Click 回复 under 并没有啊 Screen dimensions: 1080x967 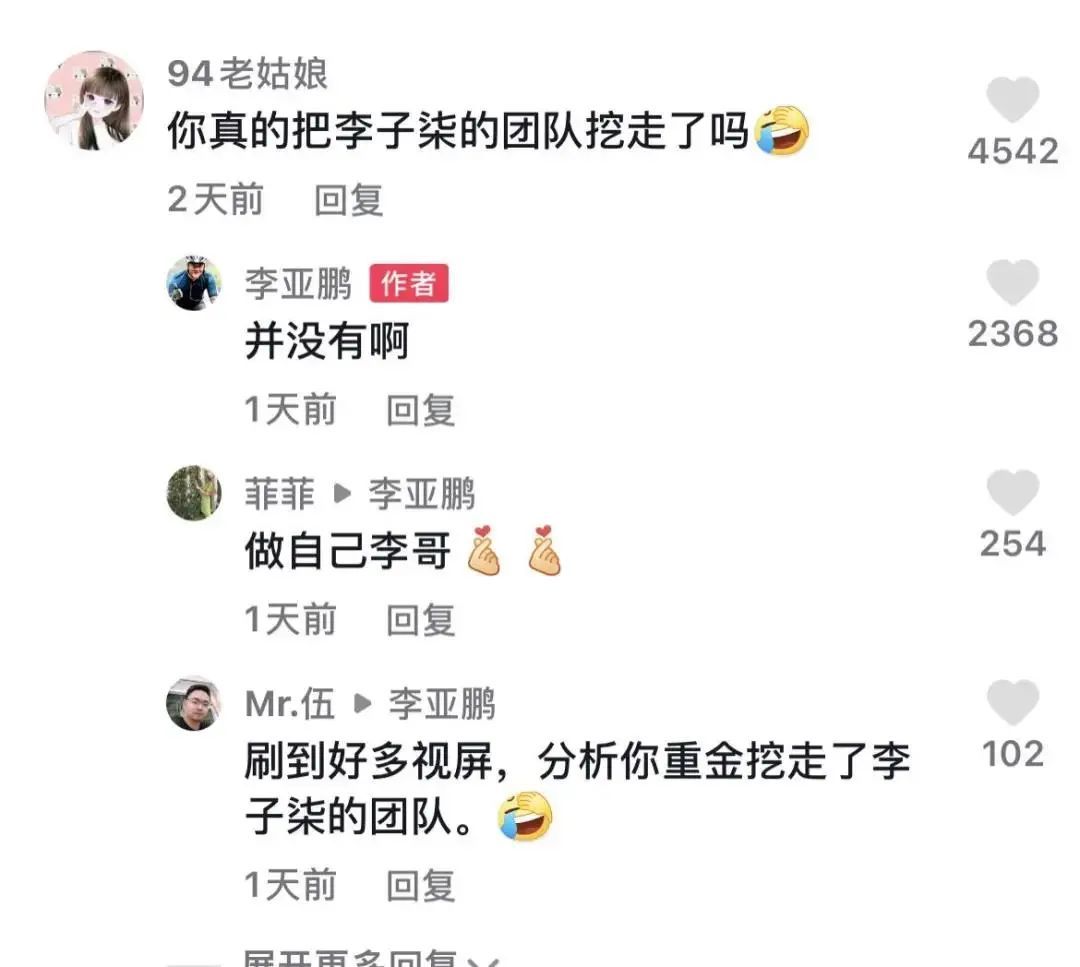coord(421,410)
